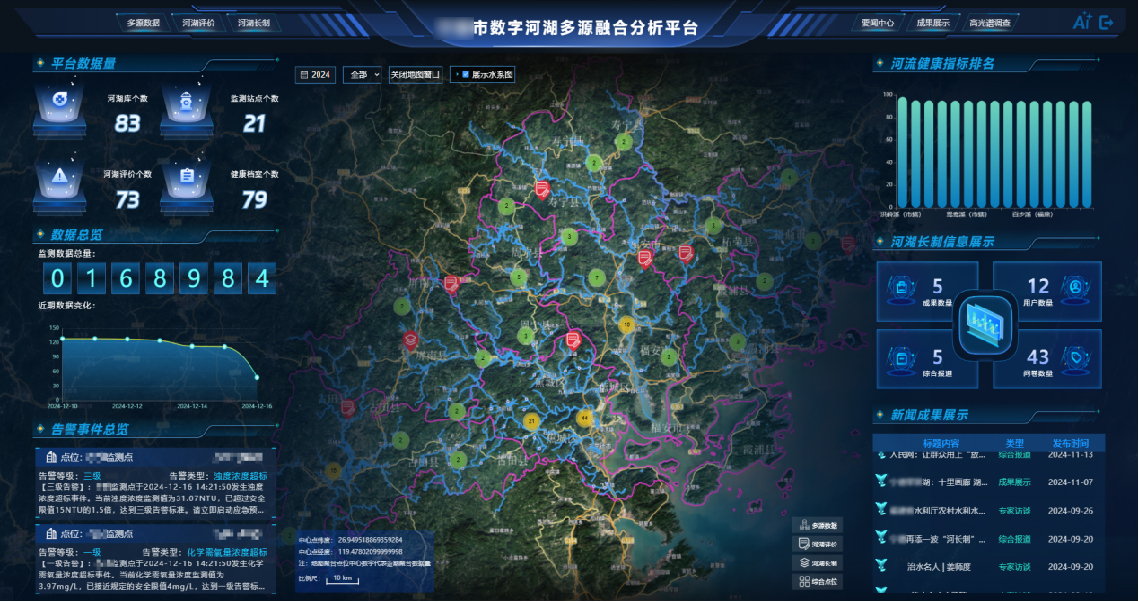1139x602 pixels.
Task: Toggle the 多源数据 map layer button
Action: pos(820,526)
